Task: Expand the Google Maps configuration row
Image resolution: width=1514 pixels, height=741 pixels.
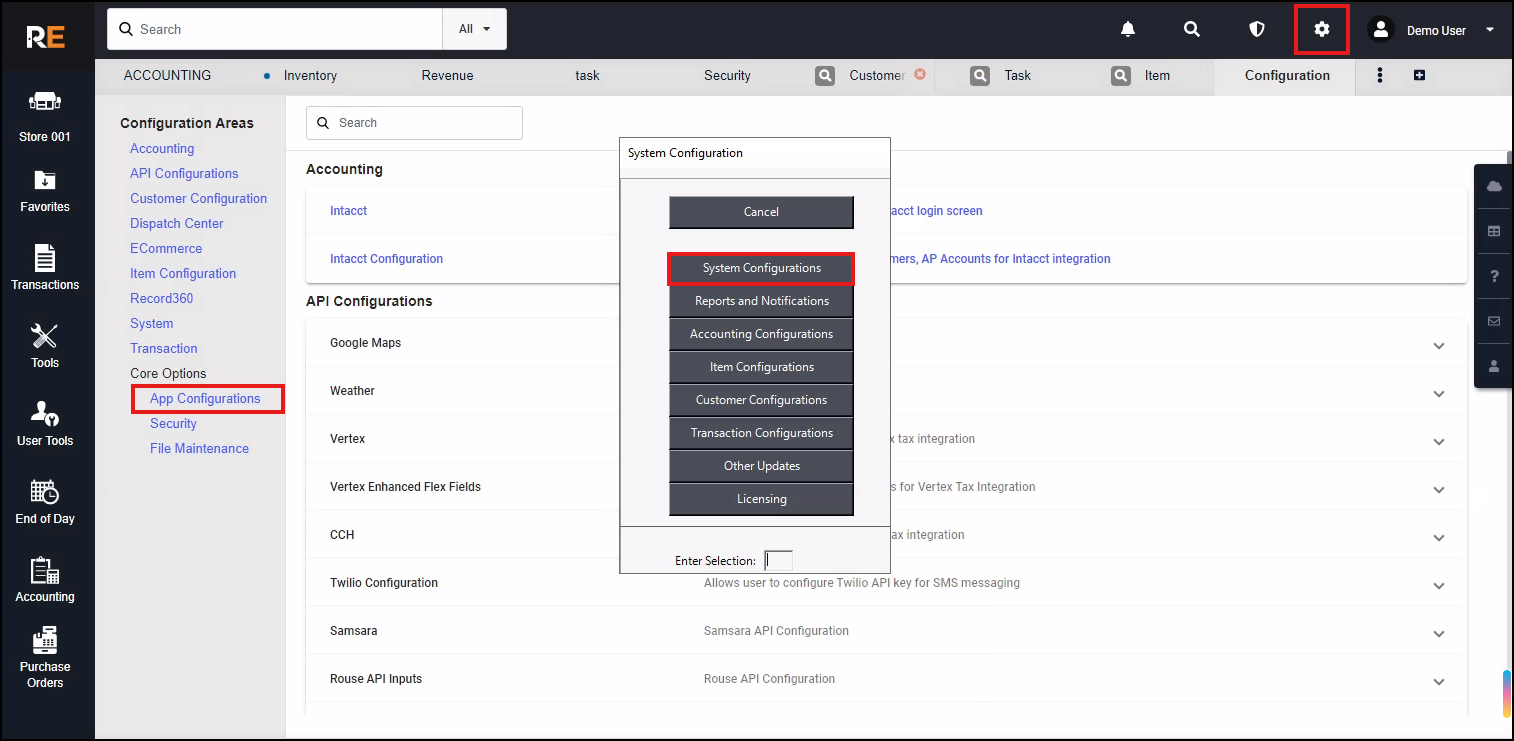Action: tap(1438, 346)
